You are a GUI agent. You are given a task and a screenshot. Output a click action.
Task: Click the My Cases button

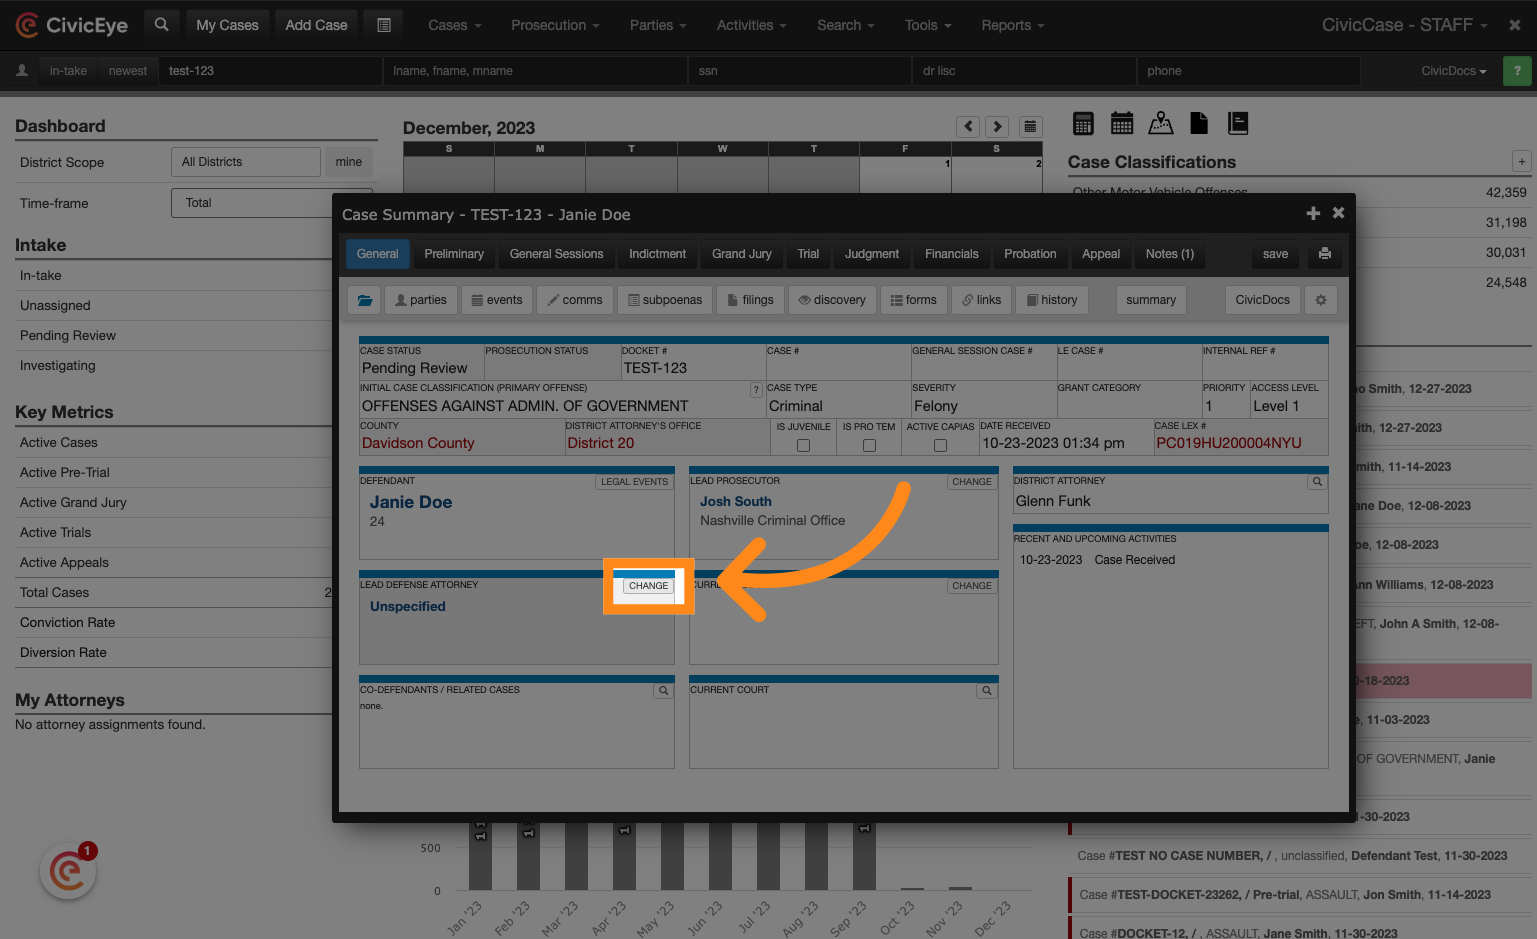(x=227, y=25)
